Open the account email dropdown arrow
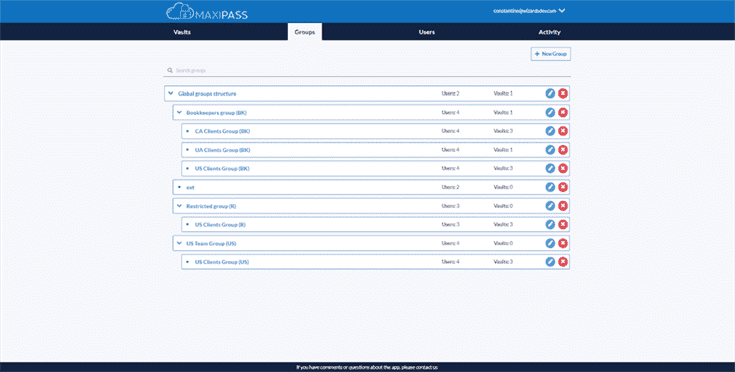The width and height of the screenshot is (735, 372). tap(562, 11)
